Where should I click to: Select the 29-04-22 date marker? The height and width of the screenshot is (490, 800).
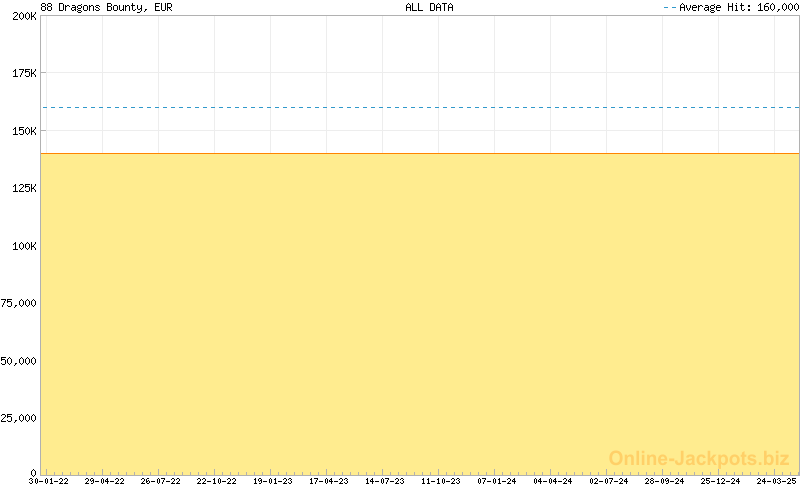point(104,481)
